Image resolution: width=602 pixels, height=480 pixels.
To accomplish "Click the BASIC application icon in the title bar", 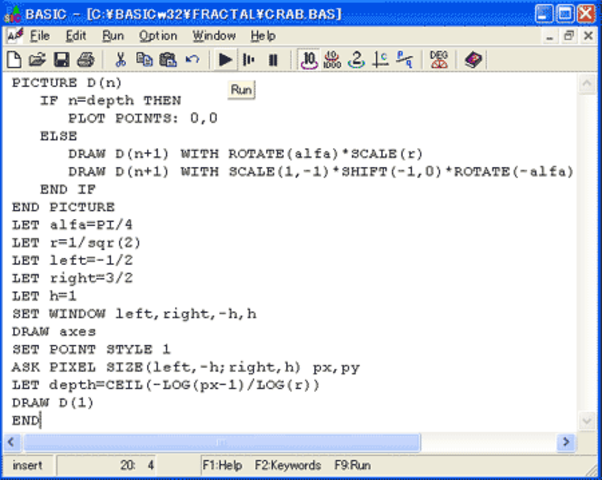I will point(13,14).
